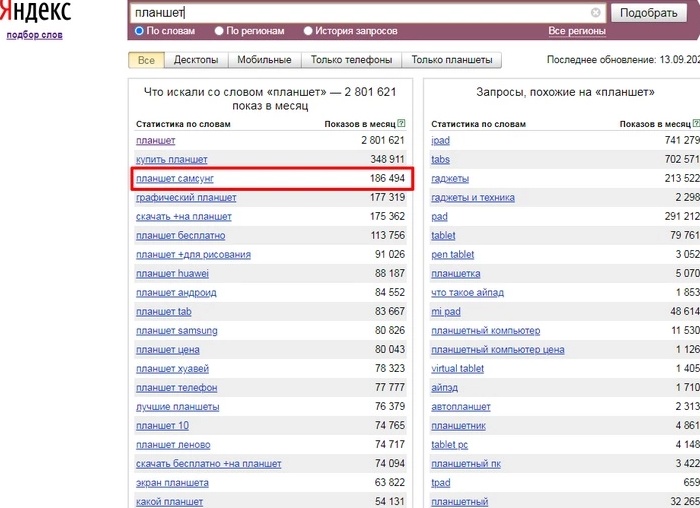The width and height of the screenshot is (700, 508).
Task: Open the "скачать +на планшет" link
Action: pyautogui.click(x=183, y=217)
